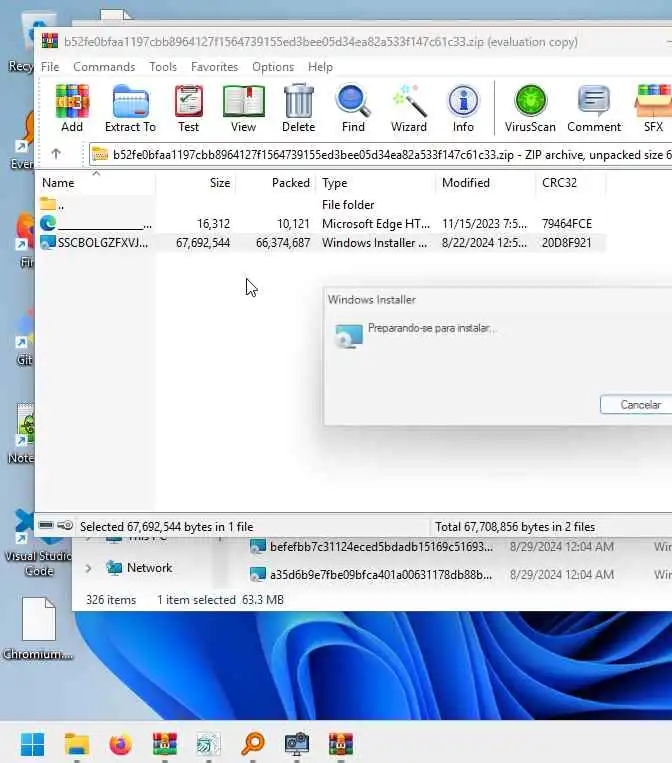Open the File menu
This screenshot has height=763, width=672.
click(x=50, y=67)
